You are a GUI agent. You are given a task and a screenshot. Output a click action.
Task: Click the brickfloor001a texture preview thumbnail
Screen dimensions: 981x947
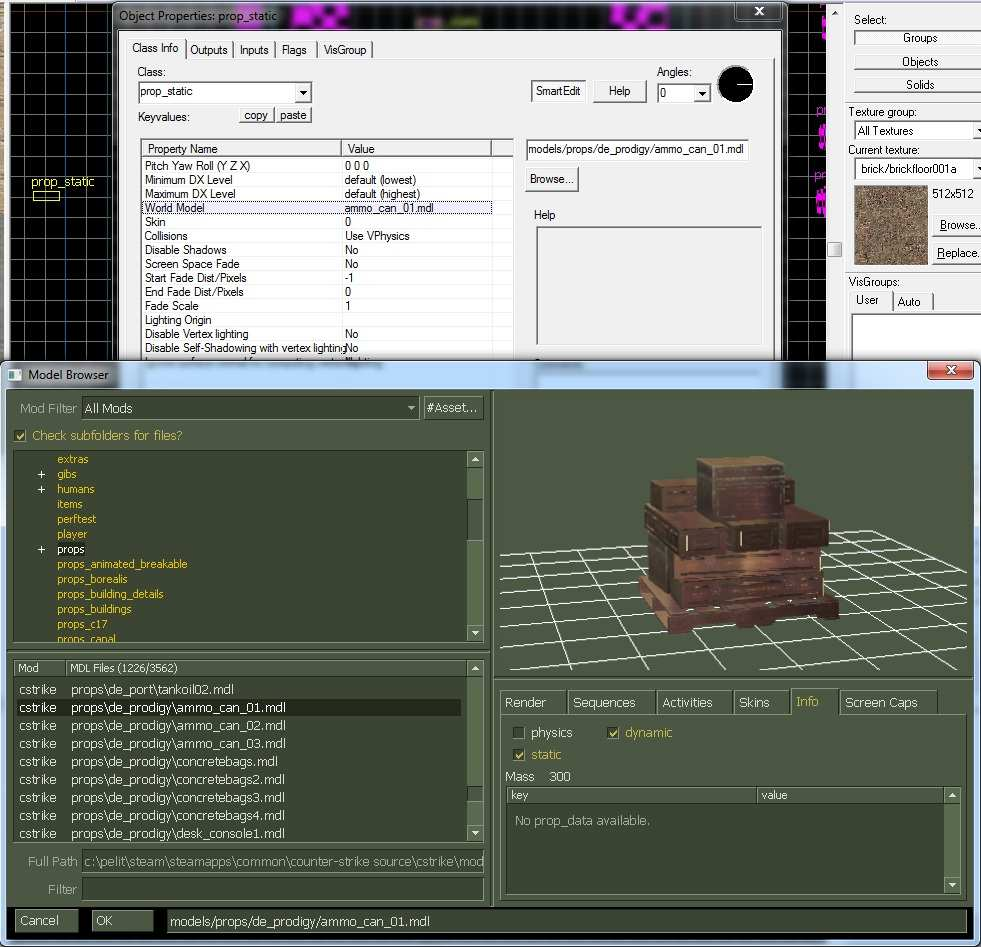point(890,225)
